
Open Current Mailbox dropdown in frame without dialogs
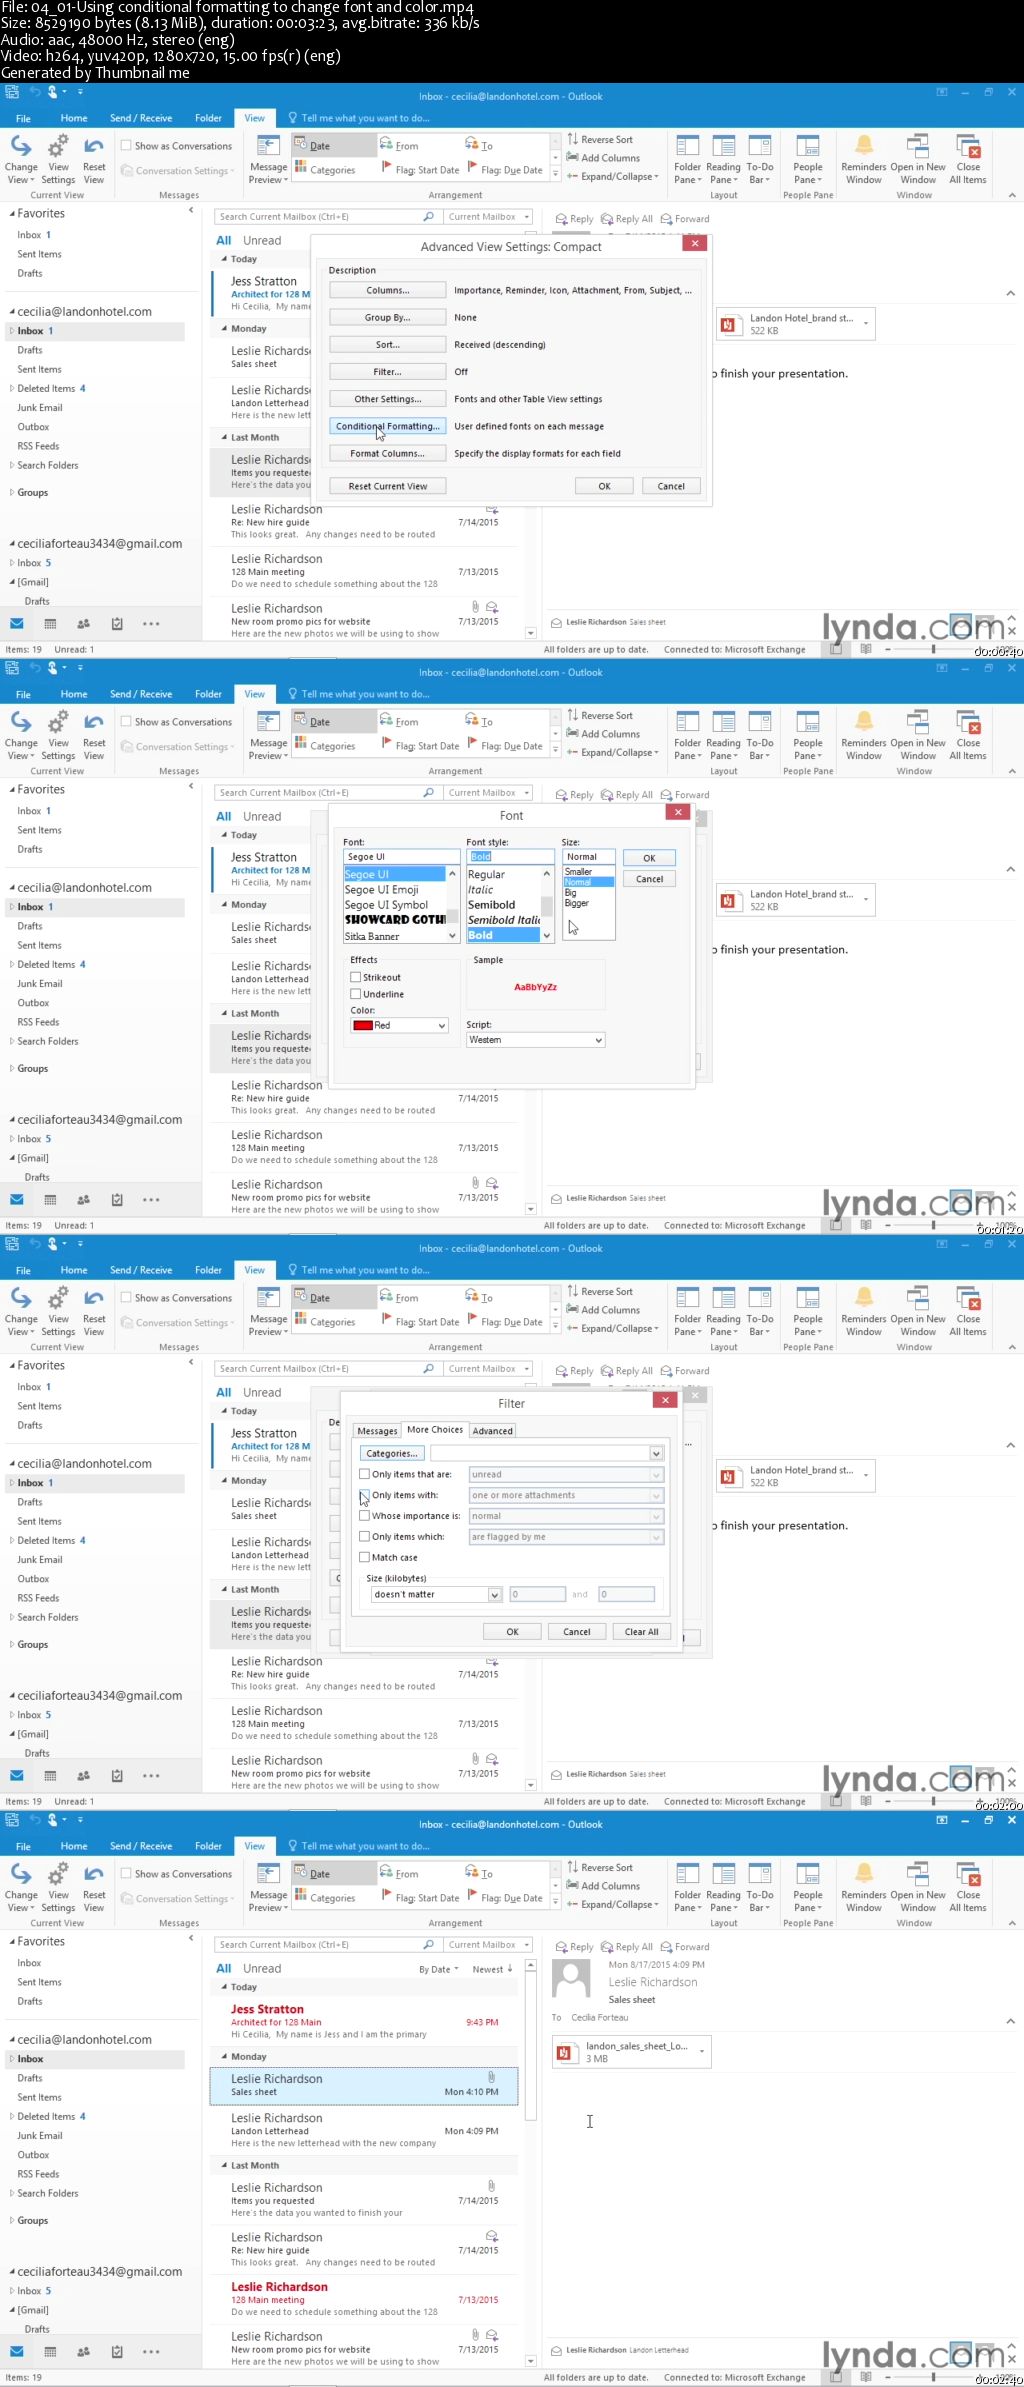coord(488,1945)
